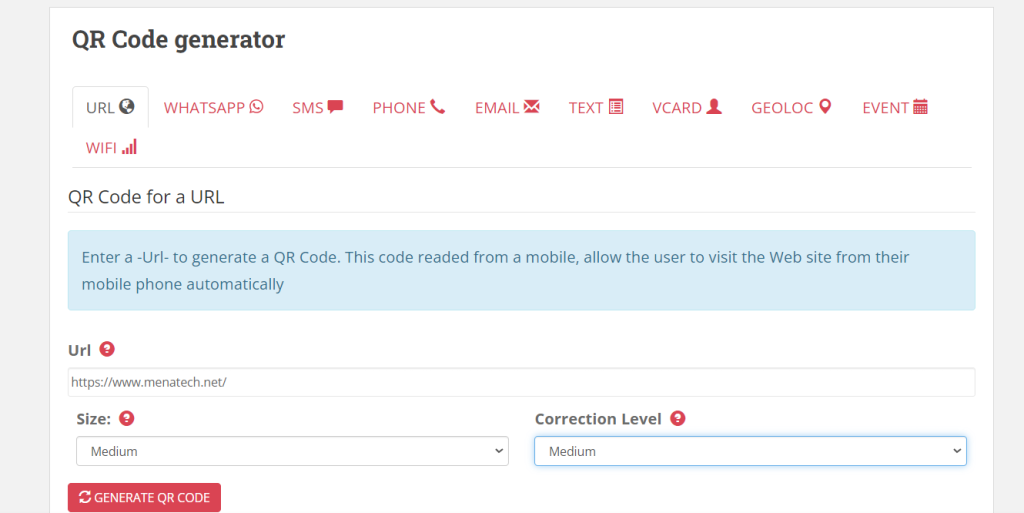The image size is (1024, 513).
Task: Click the WhatsApp logo icon
Action: click(257, 106)
